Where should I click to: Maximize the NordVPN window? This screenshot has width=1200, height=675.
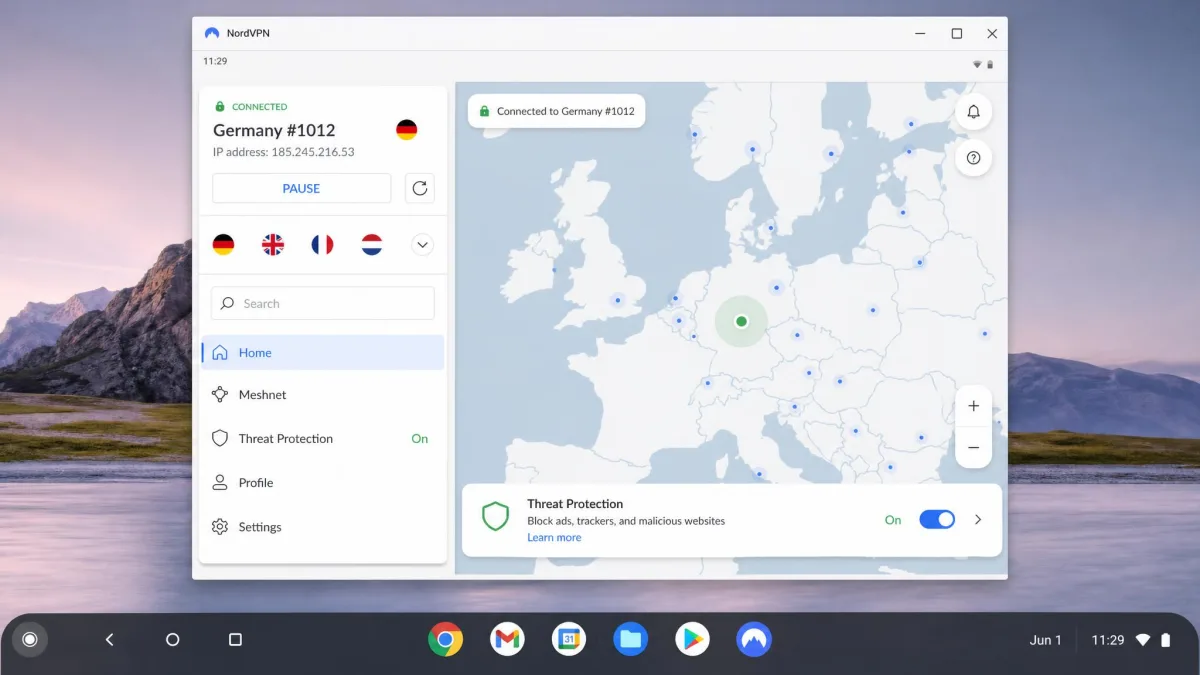point(957,33)
